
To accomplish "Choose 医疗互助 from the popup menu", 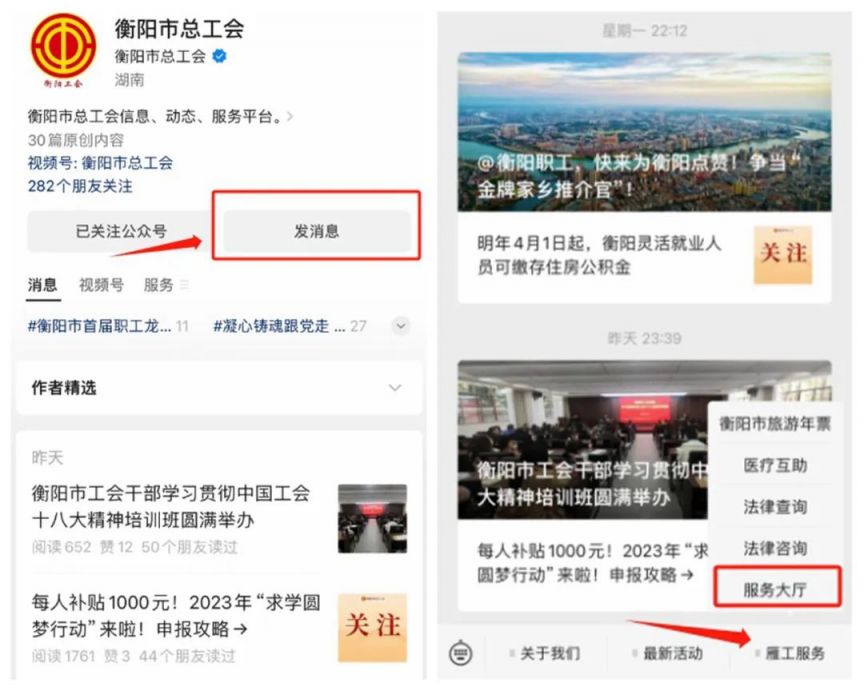I will coord(775,465).
